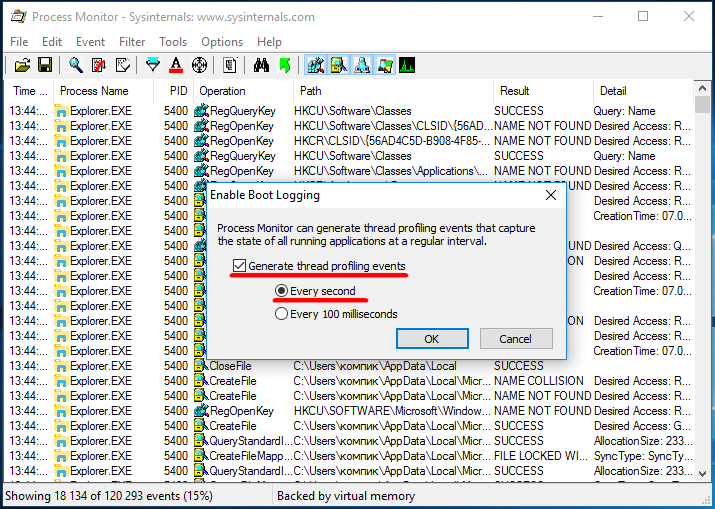The width and height of the screenshot is (715, 509).
Task: Click Desired Access: Q... detail cell
Action: click(x=642, y=246)
